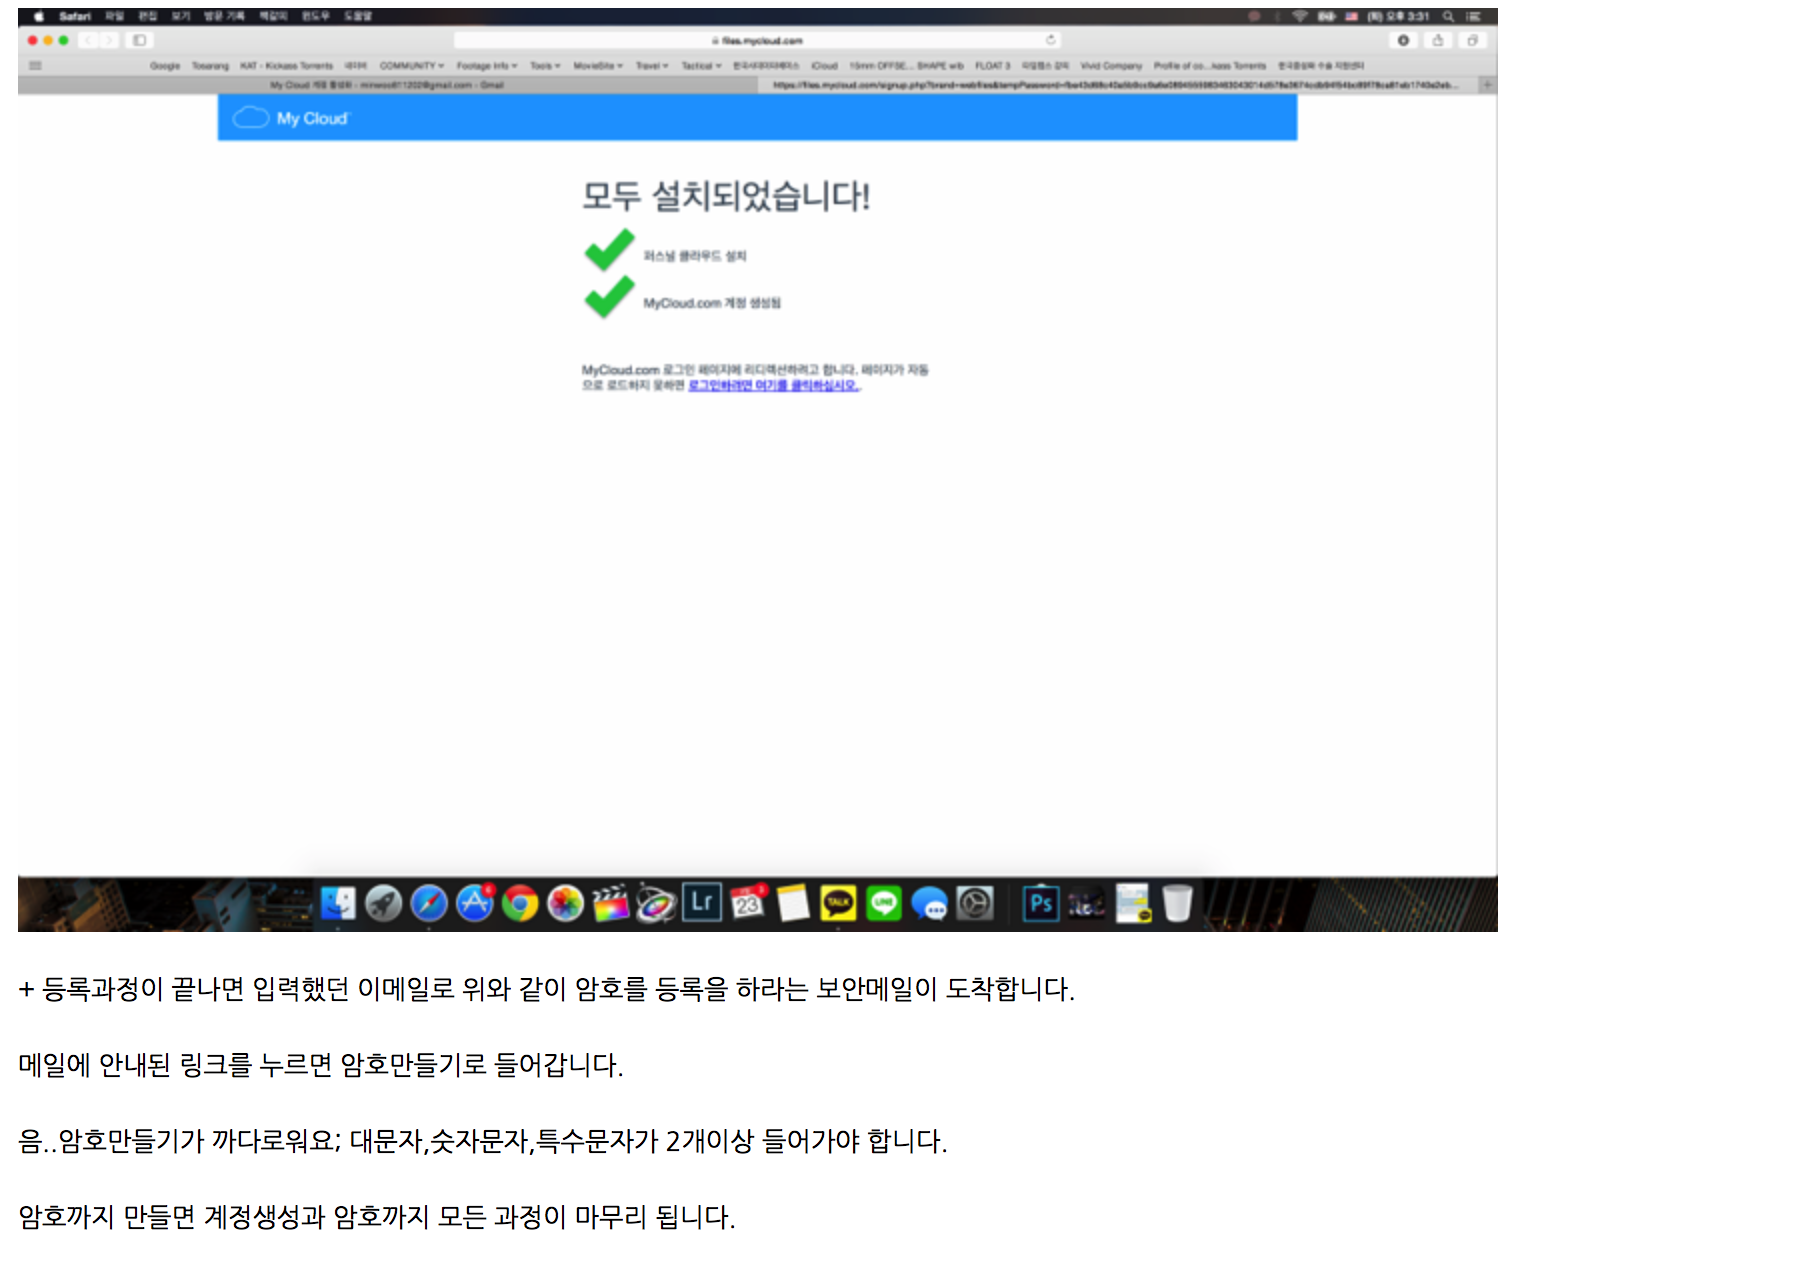Open Notification Center icon in menu bar
Image resolution: width=1820 pixels, height=1272 pixels.
[1474, 16]
